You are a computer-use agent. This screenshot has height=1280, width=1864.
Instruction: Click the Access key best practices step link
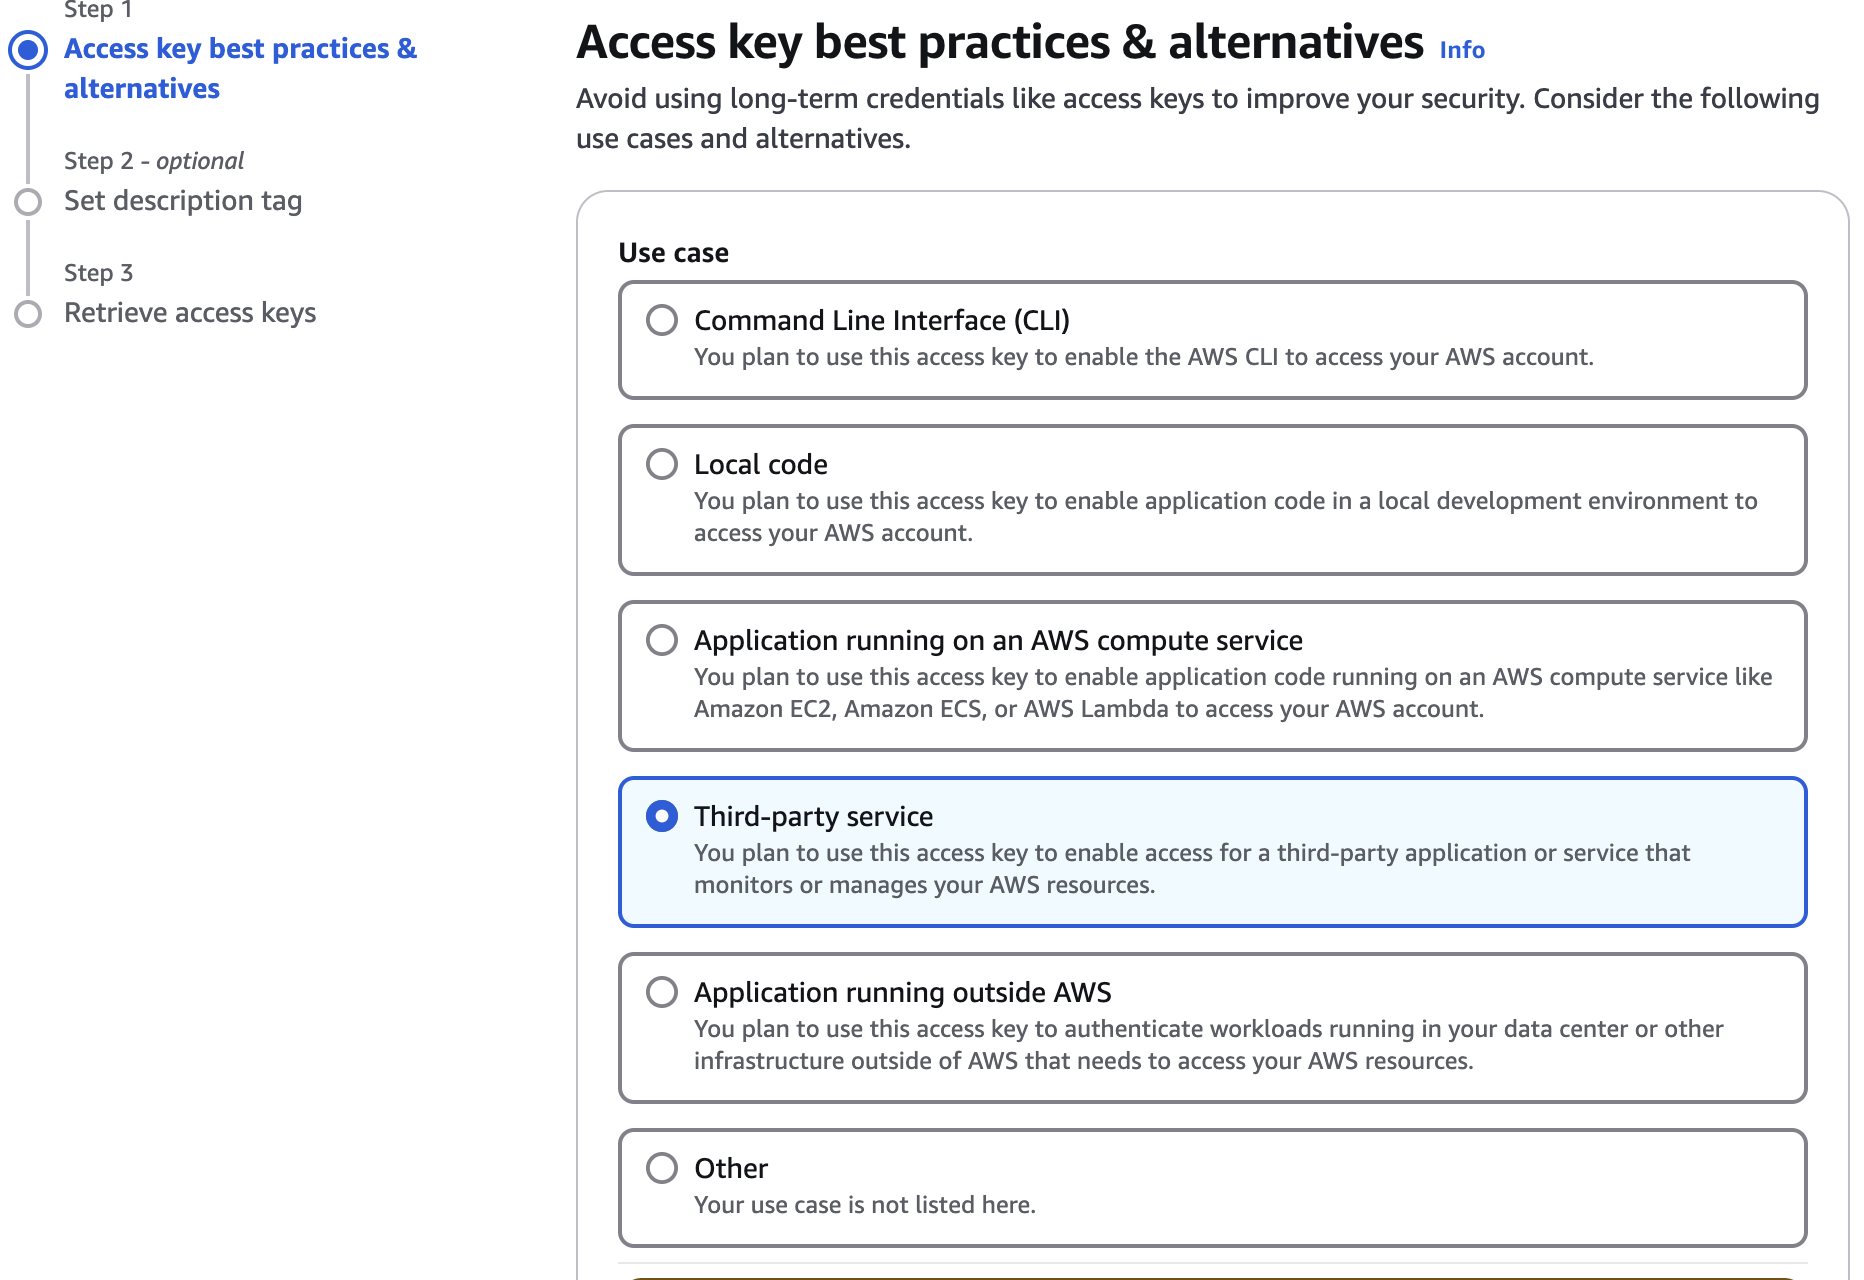240,68
